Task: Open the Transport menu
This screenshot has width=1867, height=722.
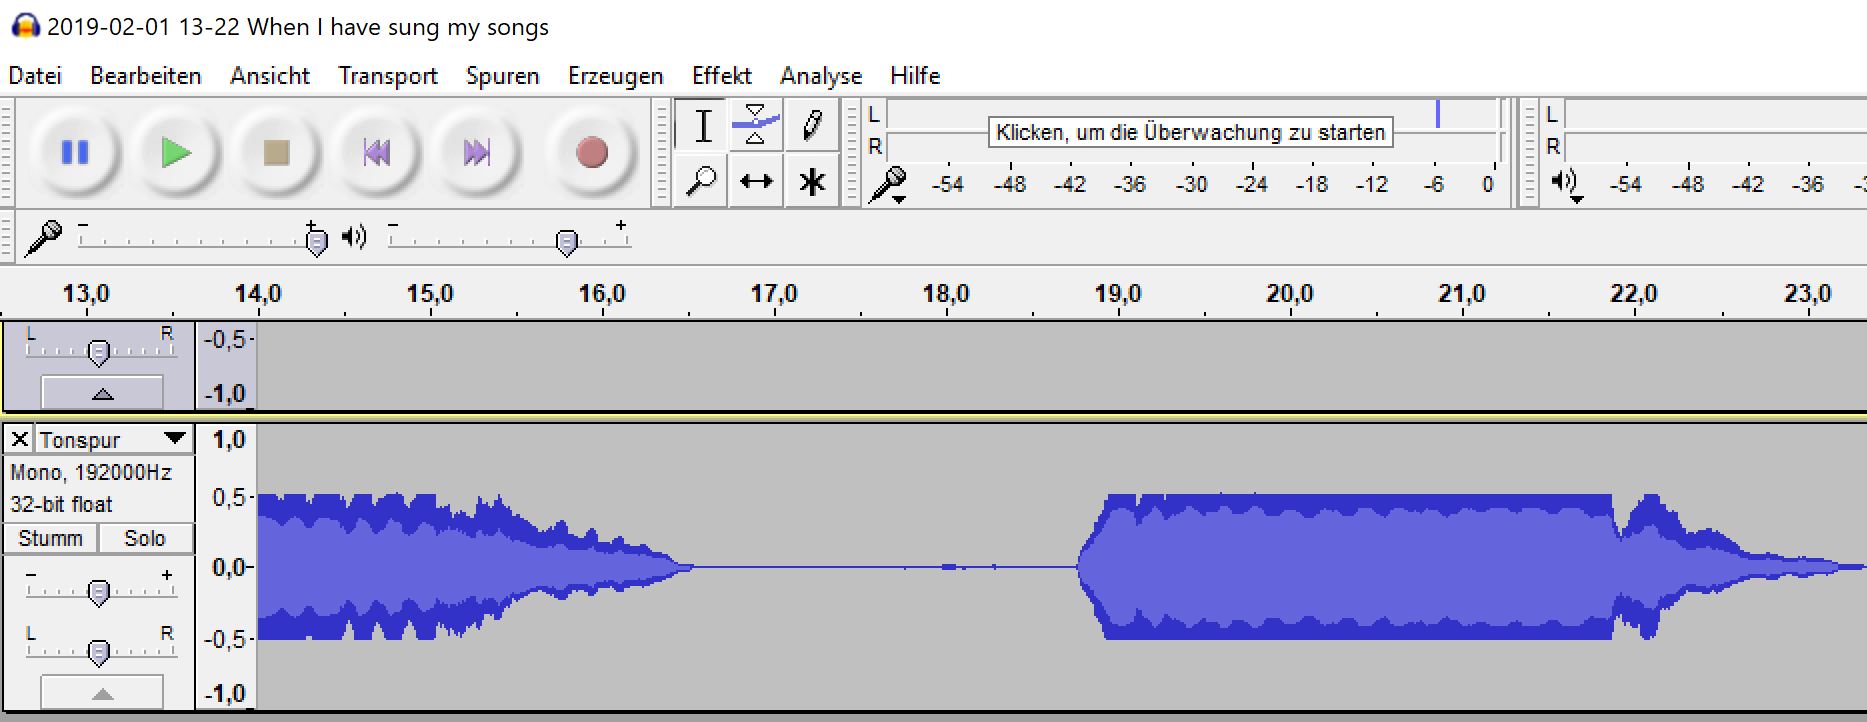Action: point(388,76)
